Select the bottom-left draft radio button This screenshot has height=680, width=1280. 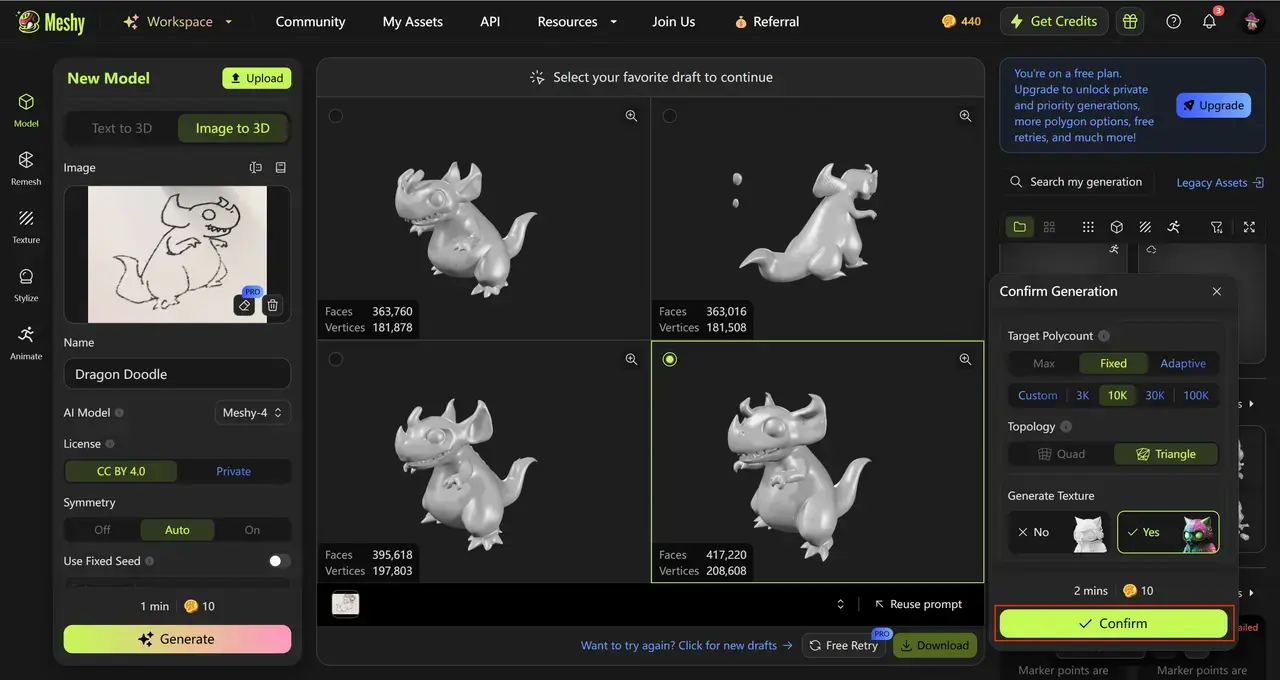(x=336, y=359)
